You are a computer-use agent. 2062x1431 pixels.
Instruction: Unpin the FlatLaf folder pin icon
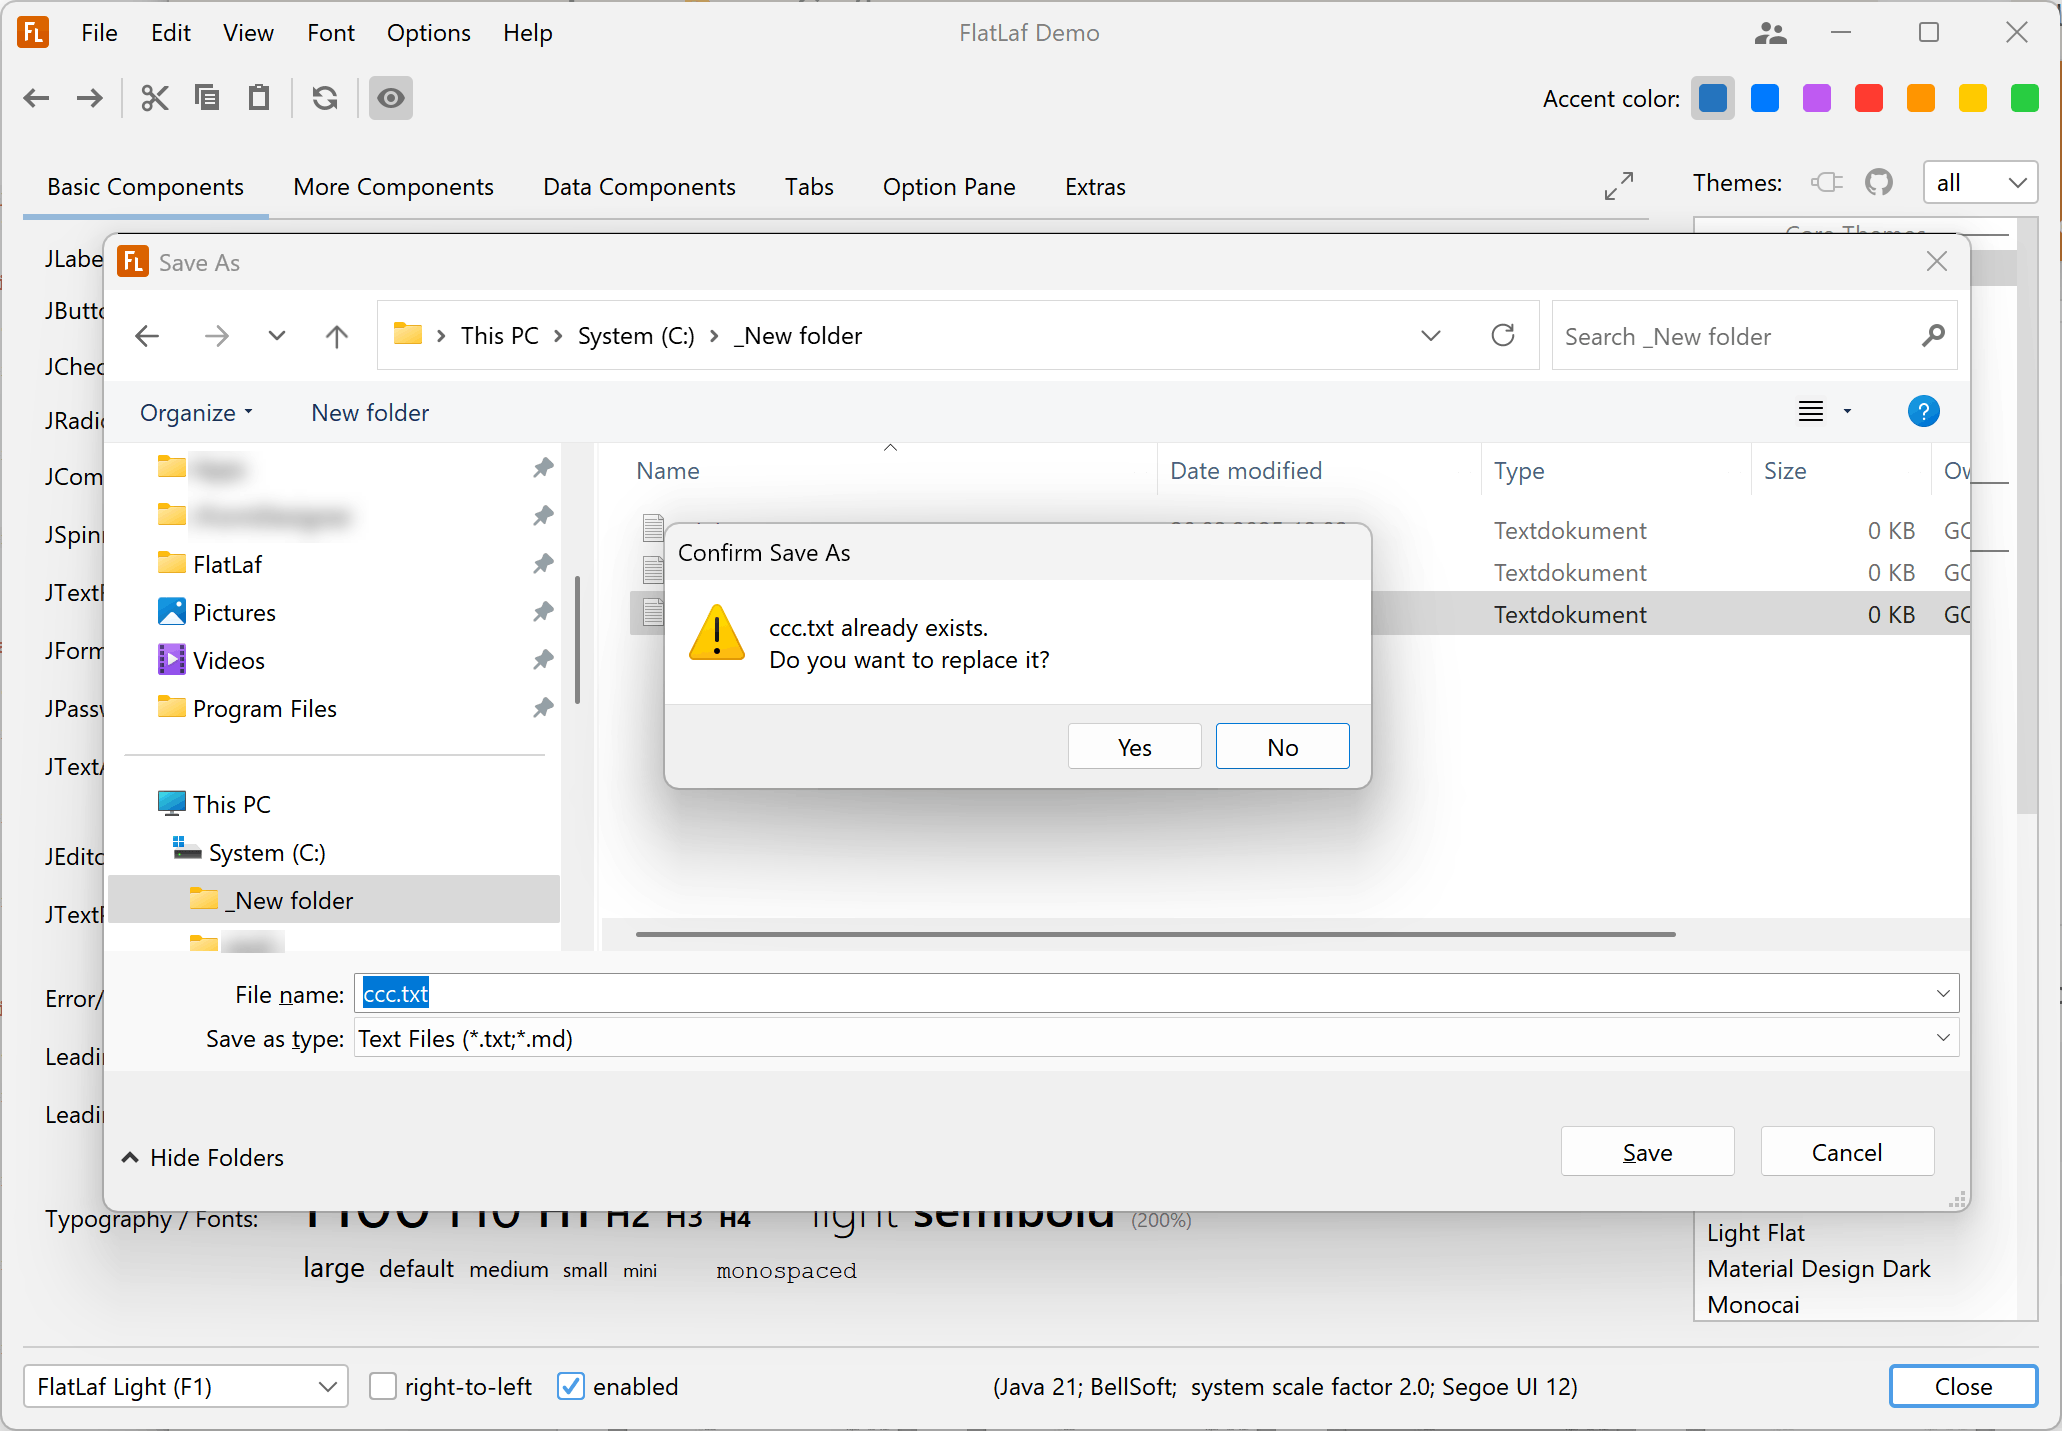click(x=543, y=563)
